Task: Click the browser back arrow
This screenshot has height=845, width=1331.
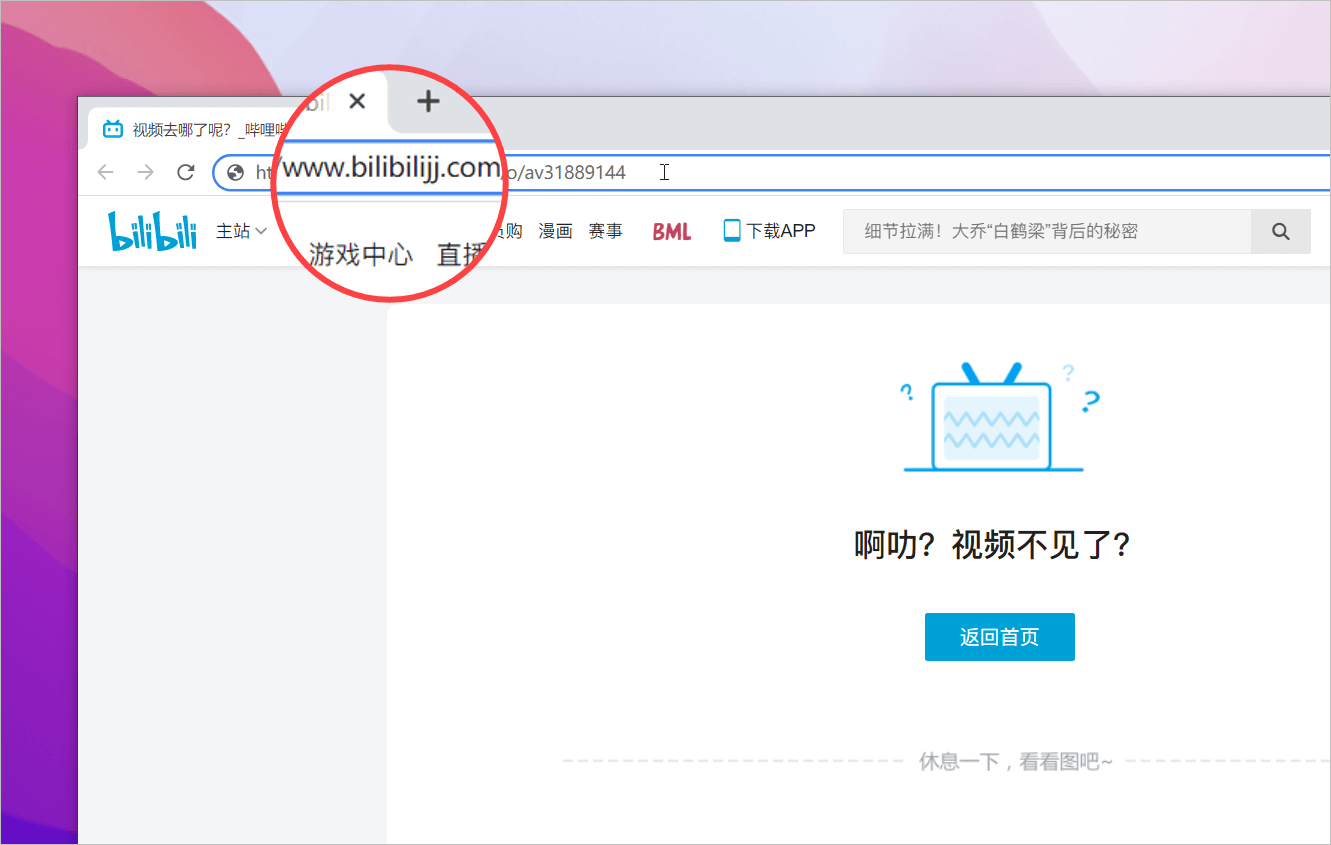Action: (105, 172)
